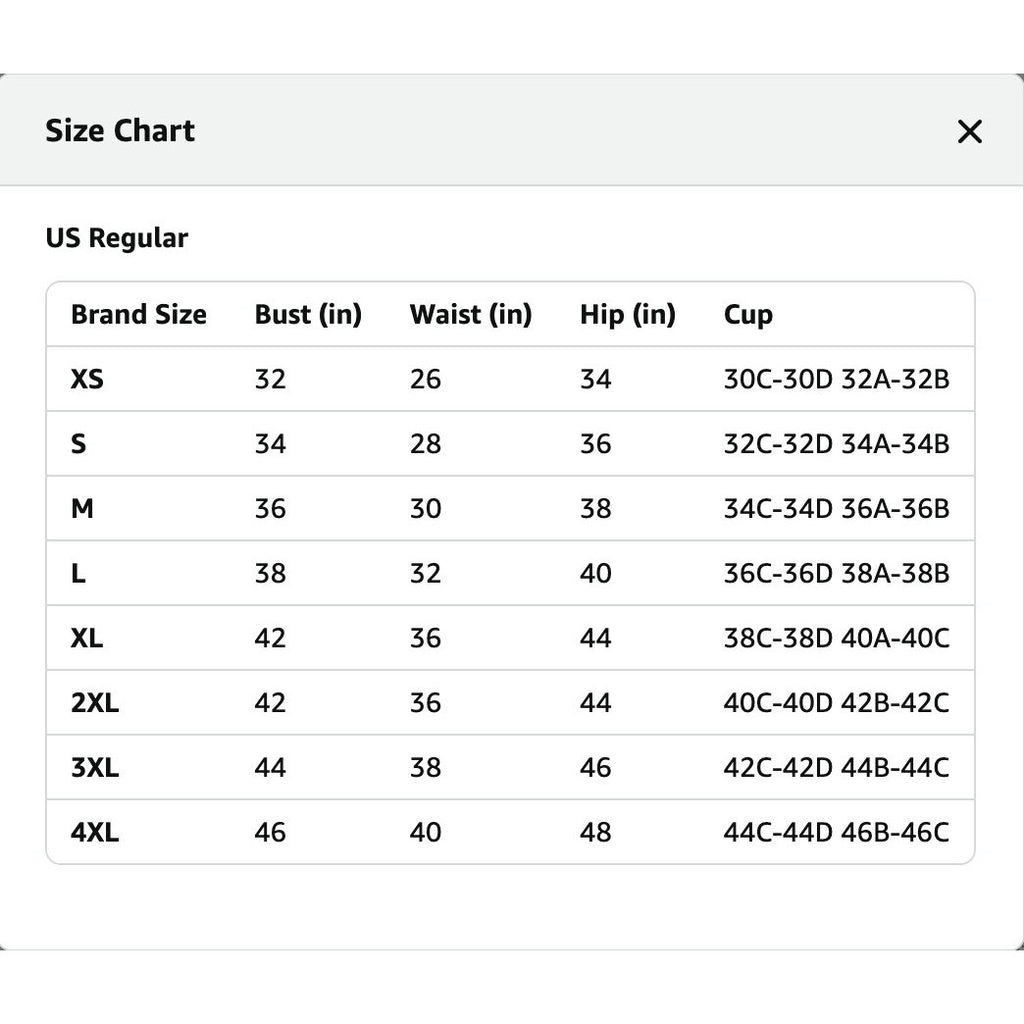Select cup value "32C-32D 34A-34B"

coord(837,443)
